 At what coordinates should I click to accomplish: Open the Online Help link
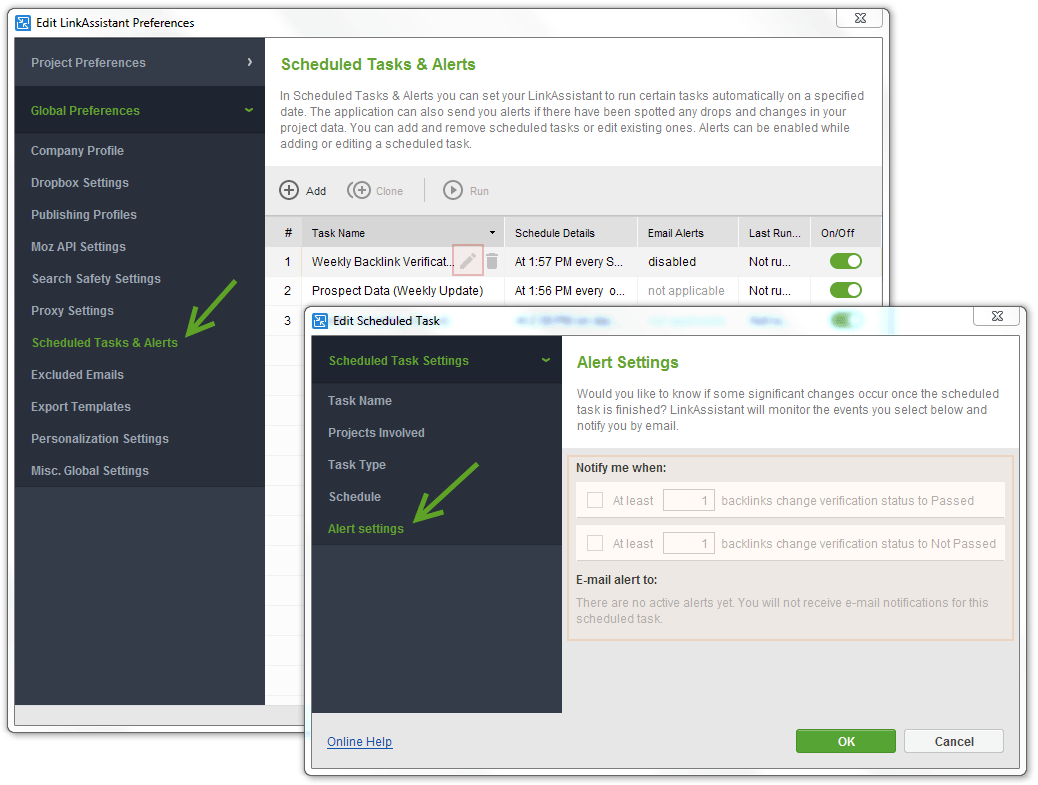359,741
